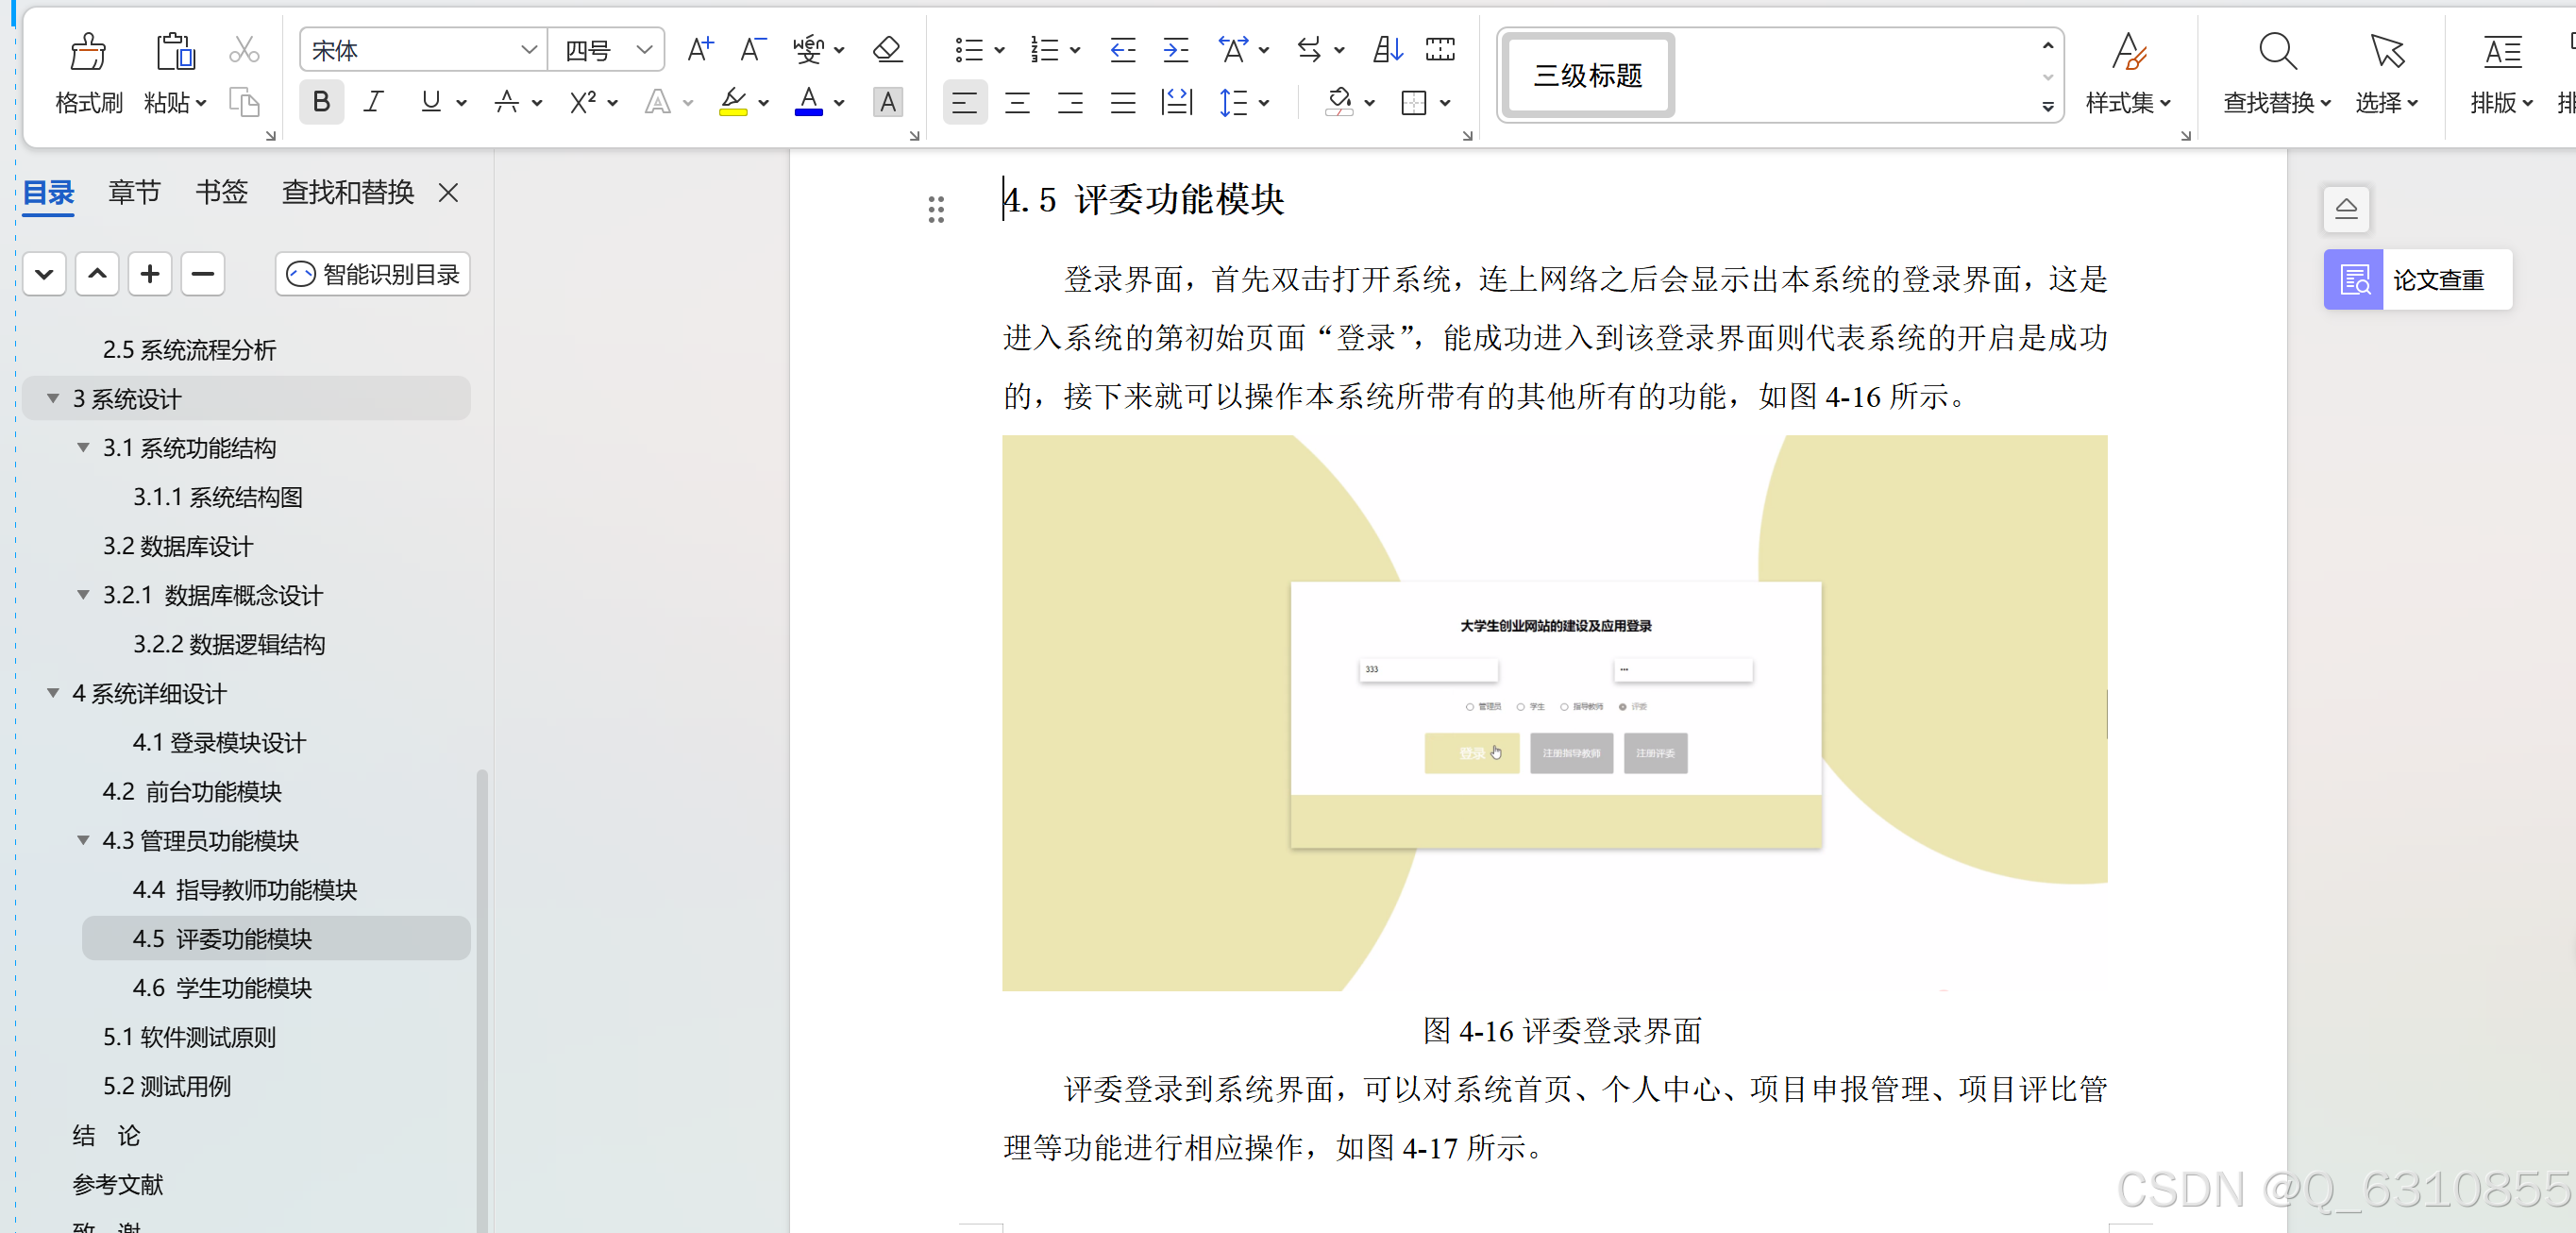Click the clear formatting eraser icon
Viewport: 2576px width, 1233px height.
pos(887,49)
